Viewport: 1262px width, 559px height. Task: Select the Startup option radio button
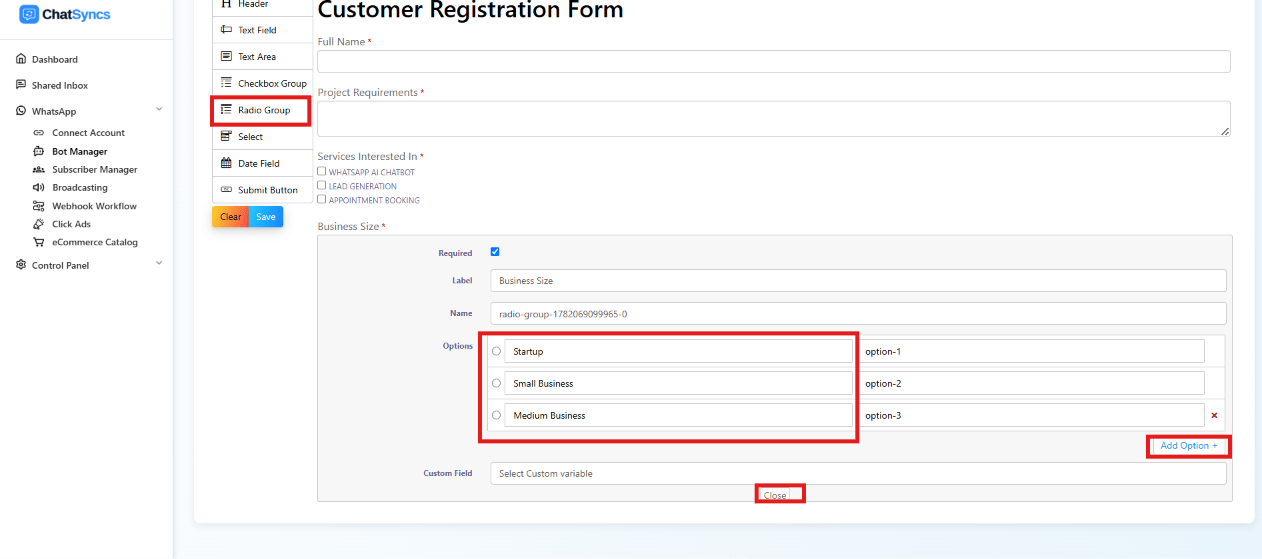pyautogui.click(x=497, y=351)
